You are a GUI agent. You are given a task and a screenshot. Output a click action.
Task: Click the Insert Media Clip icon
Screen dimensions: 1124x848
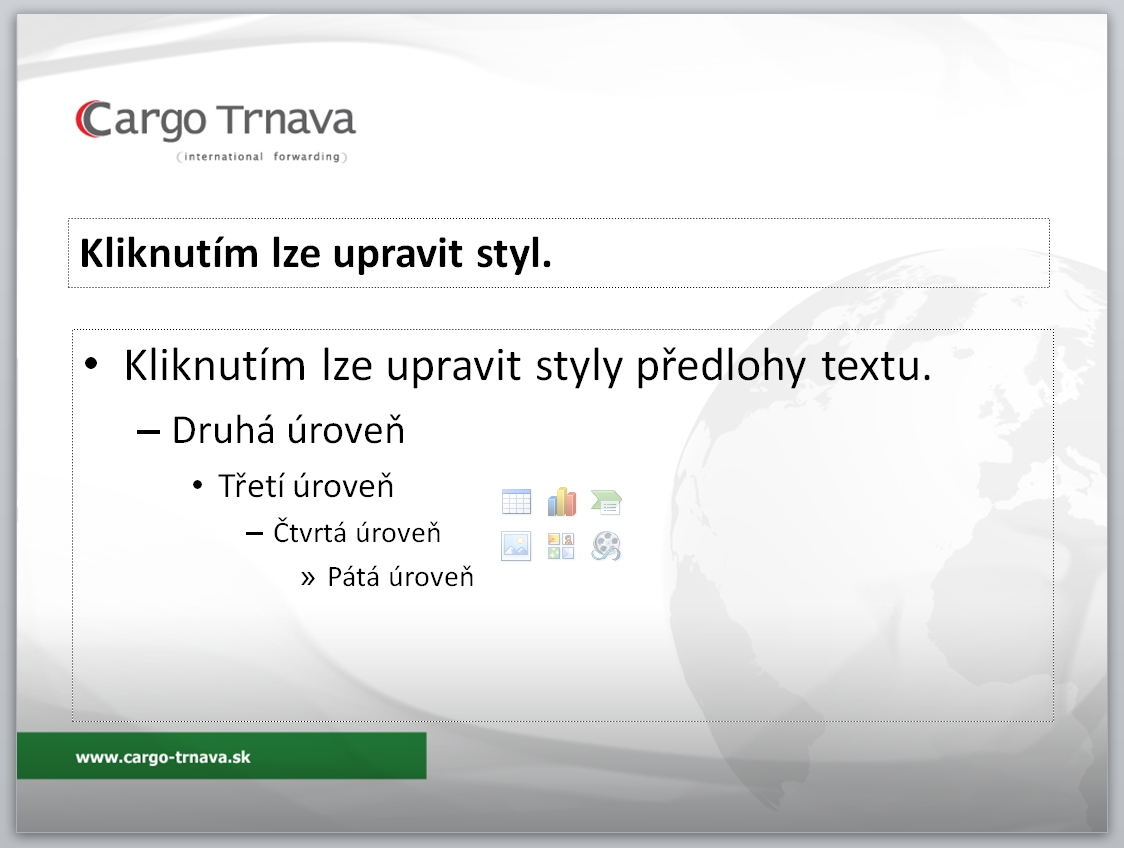point(606,546)
